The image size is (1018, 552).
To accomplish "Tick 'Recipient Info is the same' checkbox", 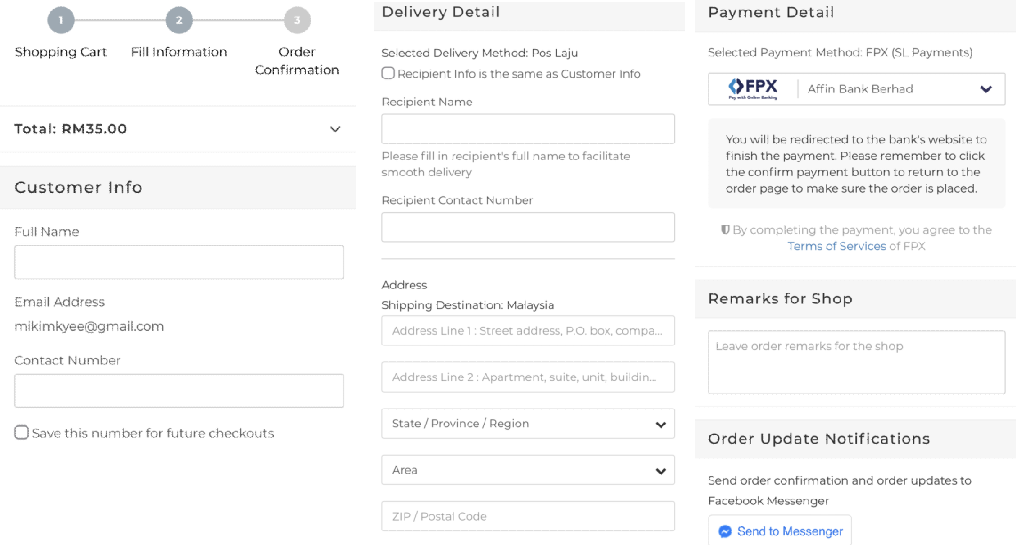I will [388, 73].
